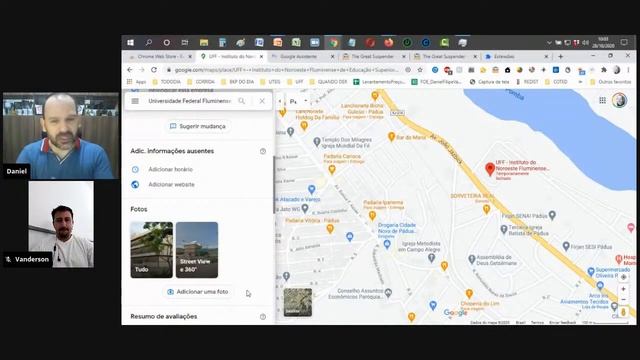This screenshot has height=360, width=640.
Task: Open help for Resumo de avaliações
Action: coord(263,317)
